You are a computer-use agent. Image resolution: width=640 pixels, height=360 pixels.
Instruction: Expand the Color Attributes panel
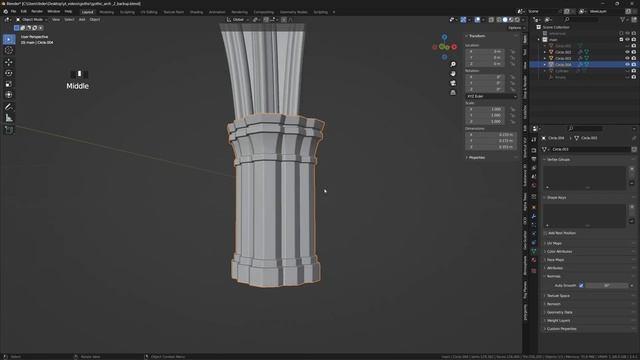coord(559,251)
